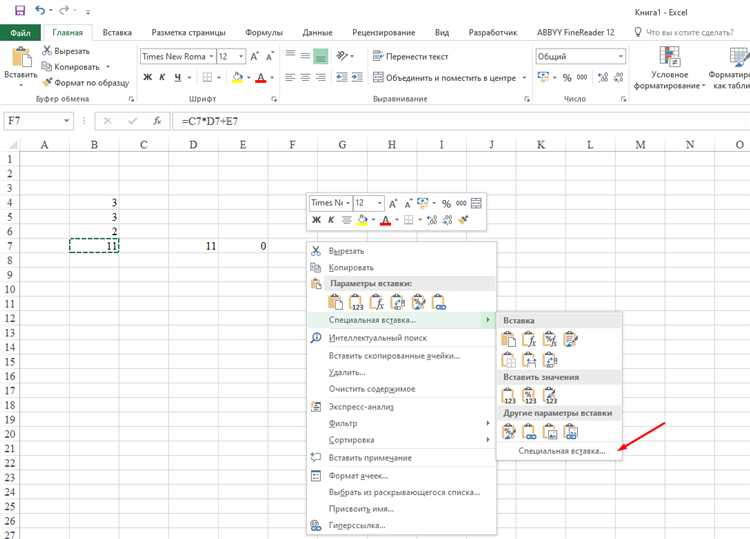
Task: Click the percent style icon in Число group
Action: click(x=567, y=77)
